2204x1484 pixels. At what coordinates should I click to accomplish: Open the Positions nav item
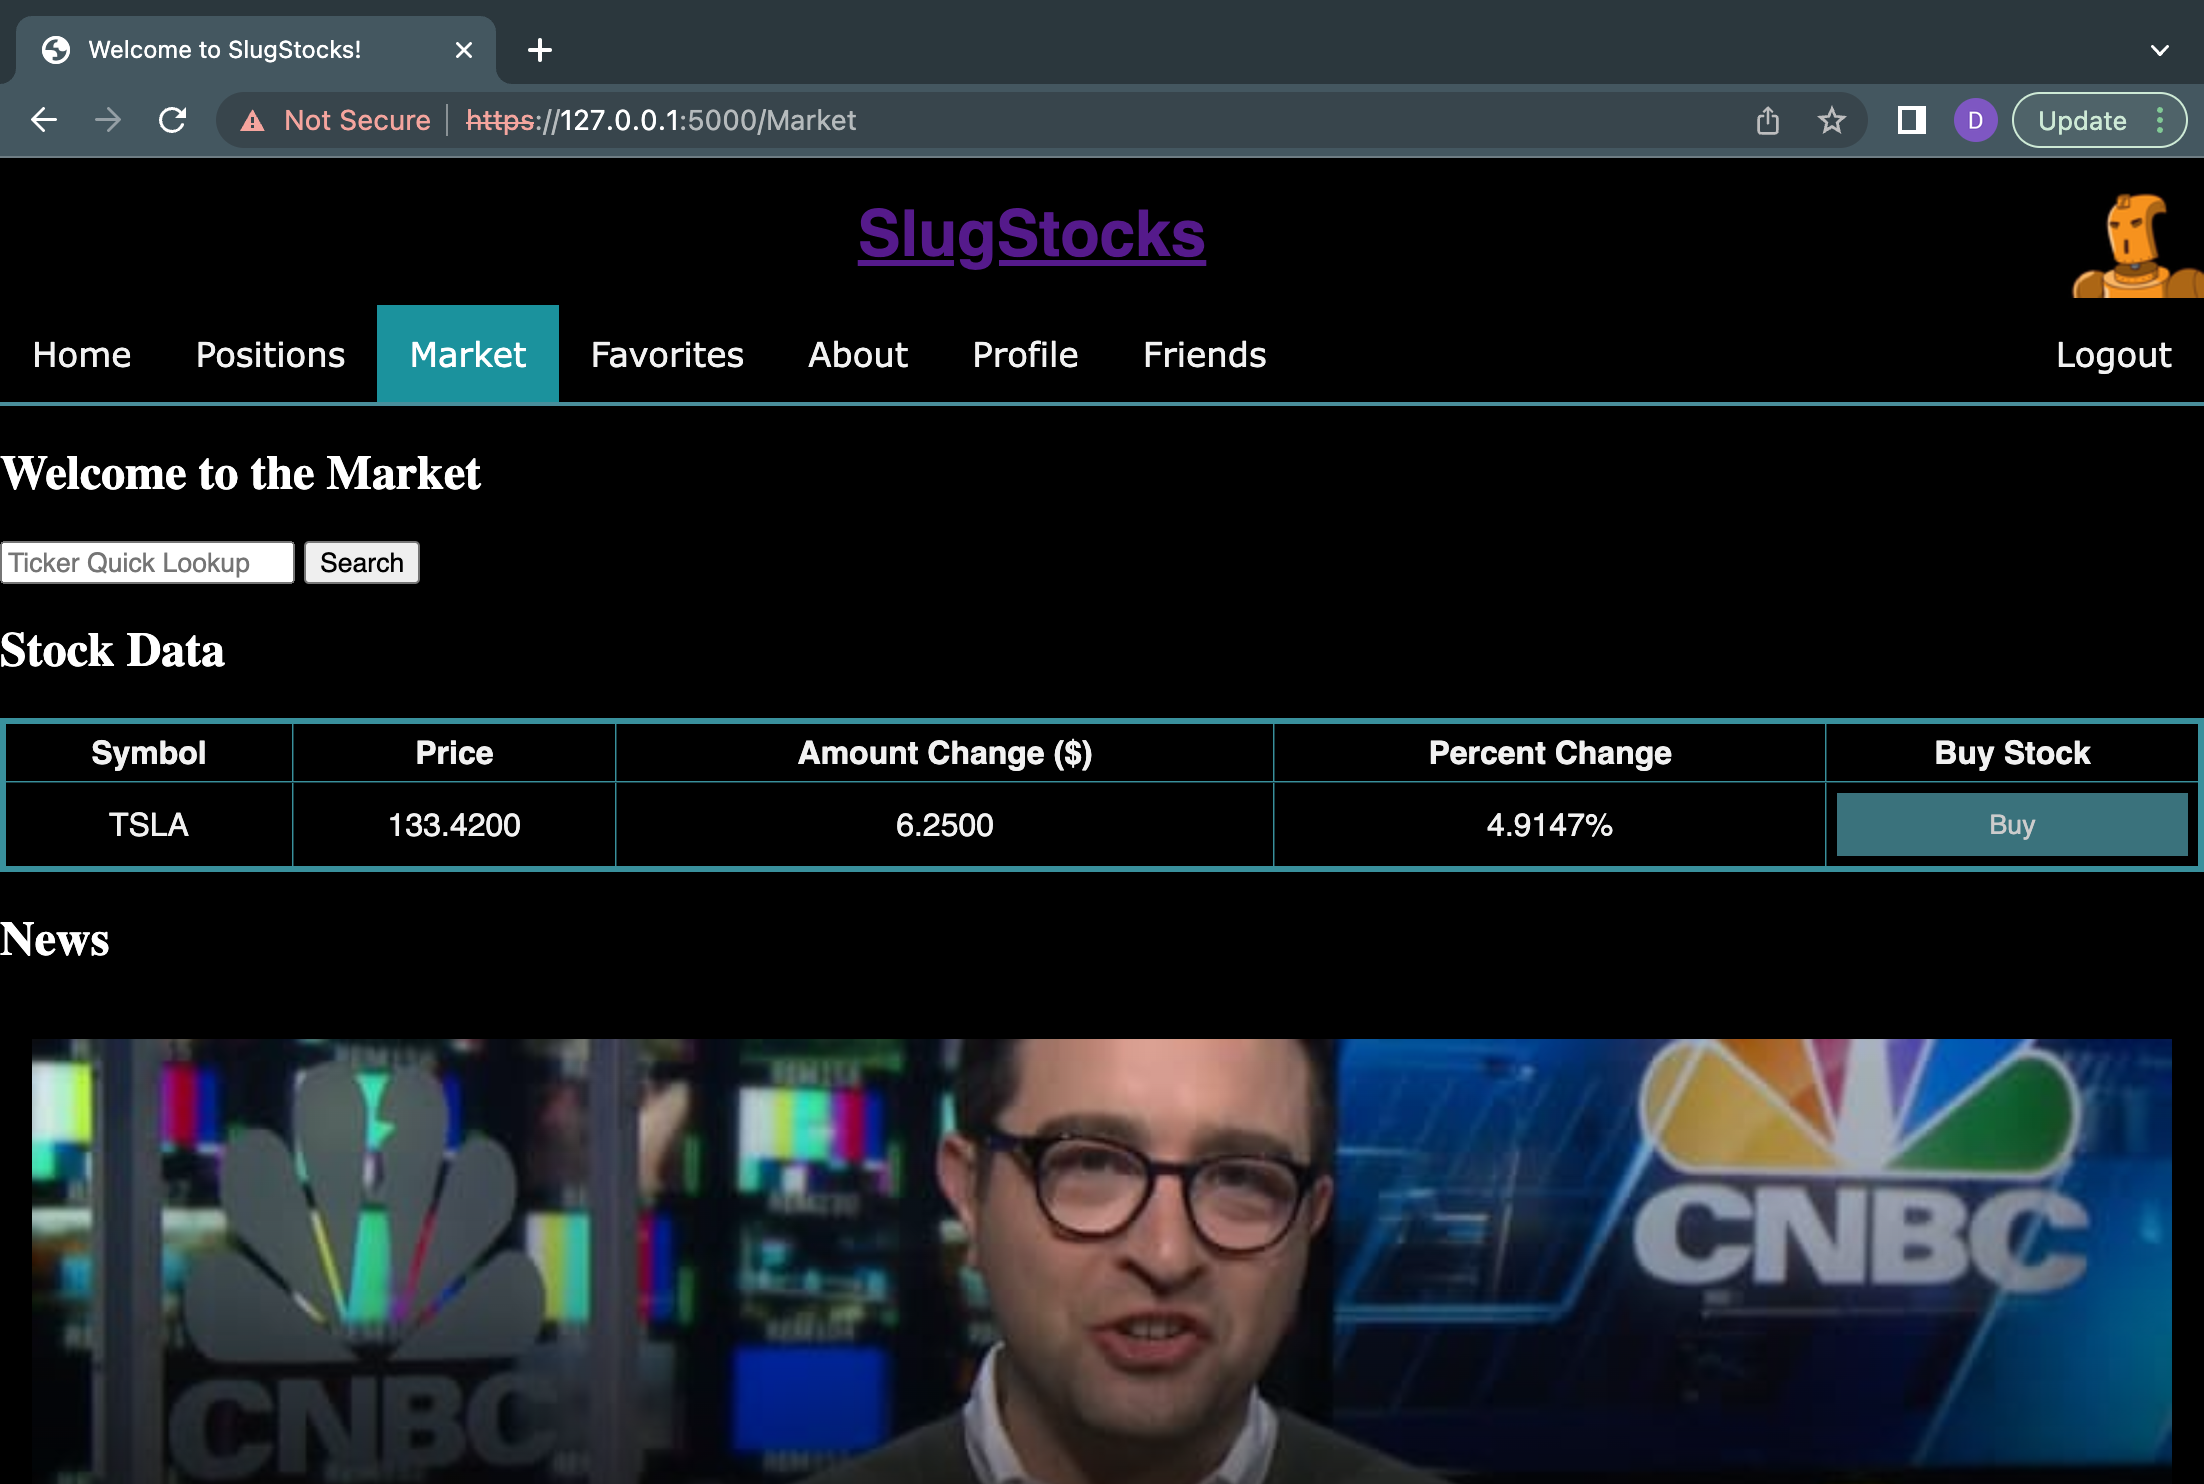click(270, 355)
